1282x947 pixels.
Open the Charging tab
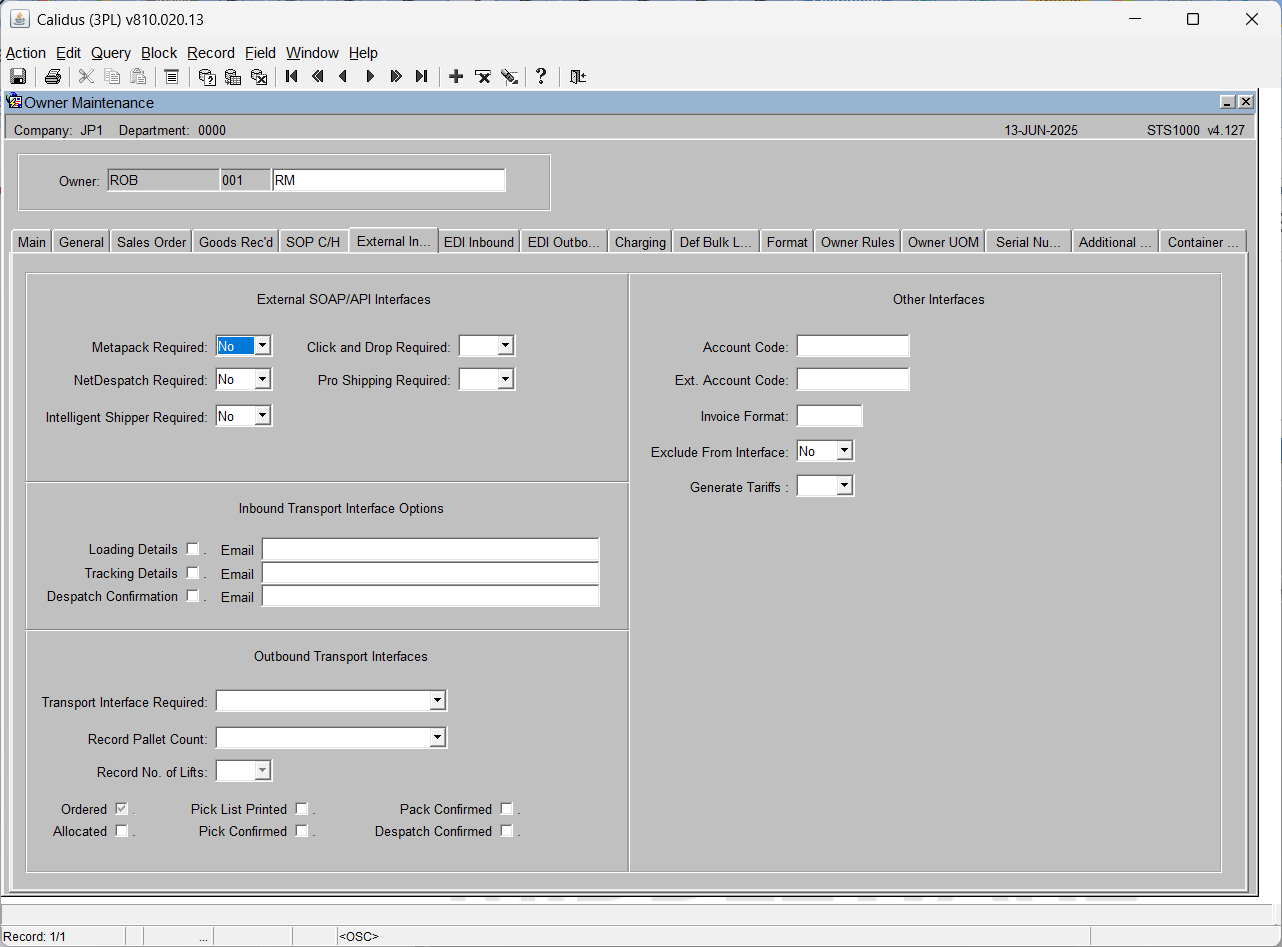tap(640, 242)
